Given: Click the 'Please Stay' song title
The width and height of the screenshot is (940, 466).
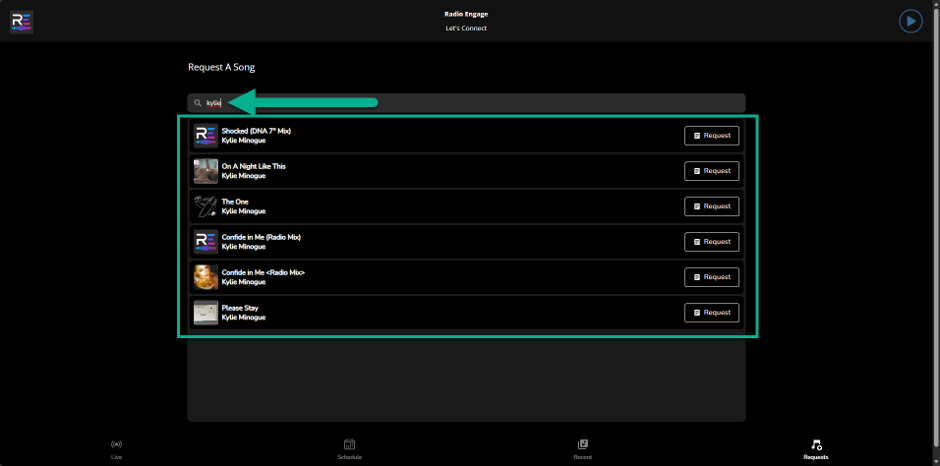Looking at the screenshot, I should point(240,308).
